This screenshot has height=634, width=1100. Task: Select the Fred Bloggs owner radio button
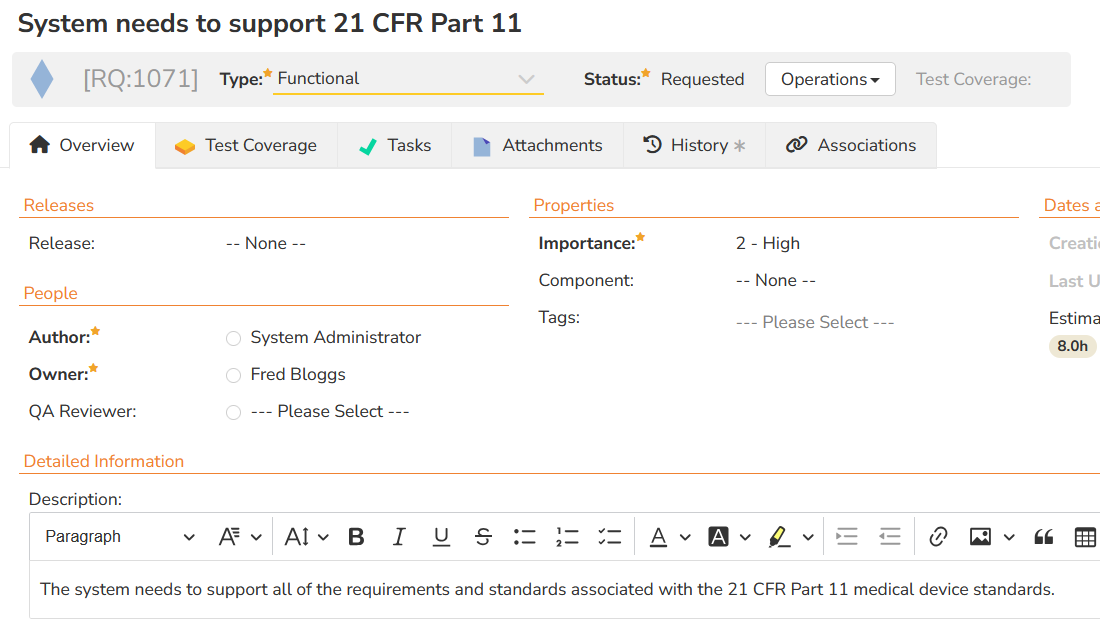[x=233, y=375]
